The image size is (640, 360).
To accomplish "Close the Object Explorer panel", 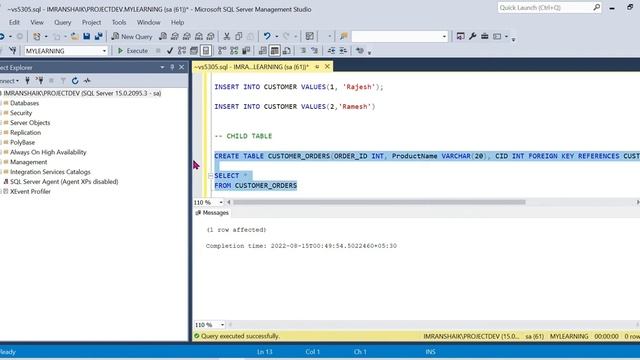I will [182, 67].
